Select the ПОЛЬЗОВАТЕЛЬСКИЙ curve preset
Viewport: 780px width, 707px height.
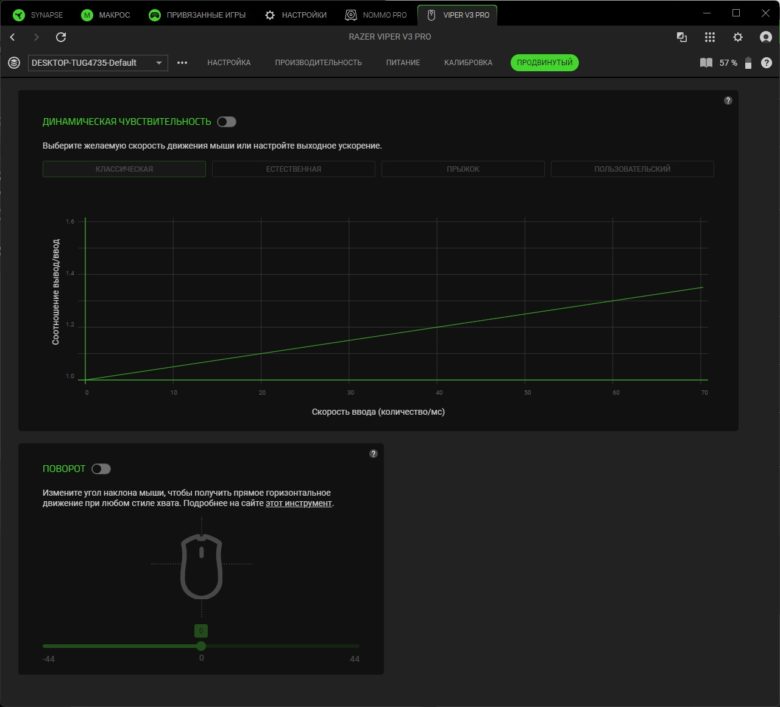632,169
